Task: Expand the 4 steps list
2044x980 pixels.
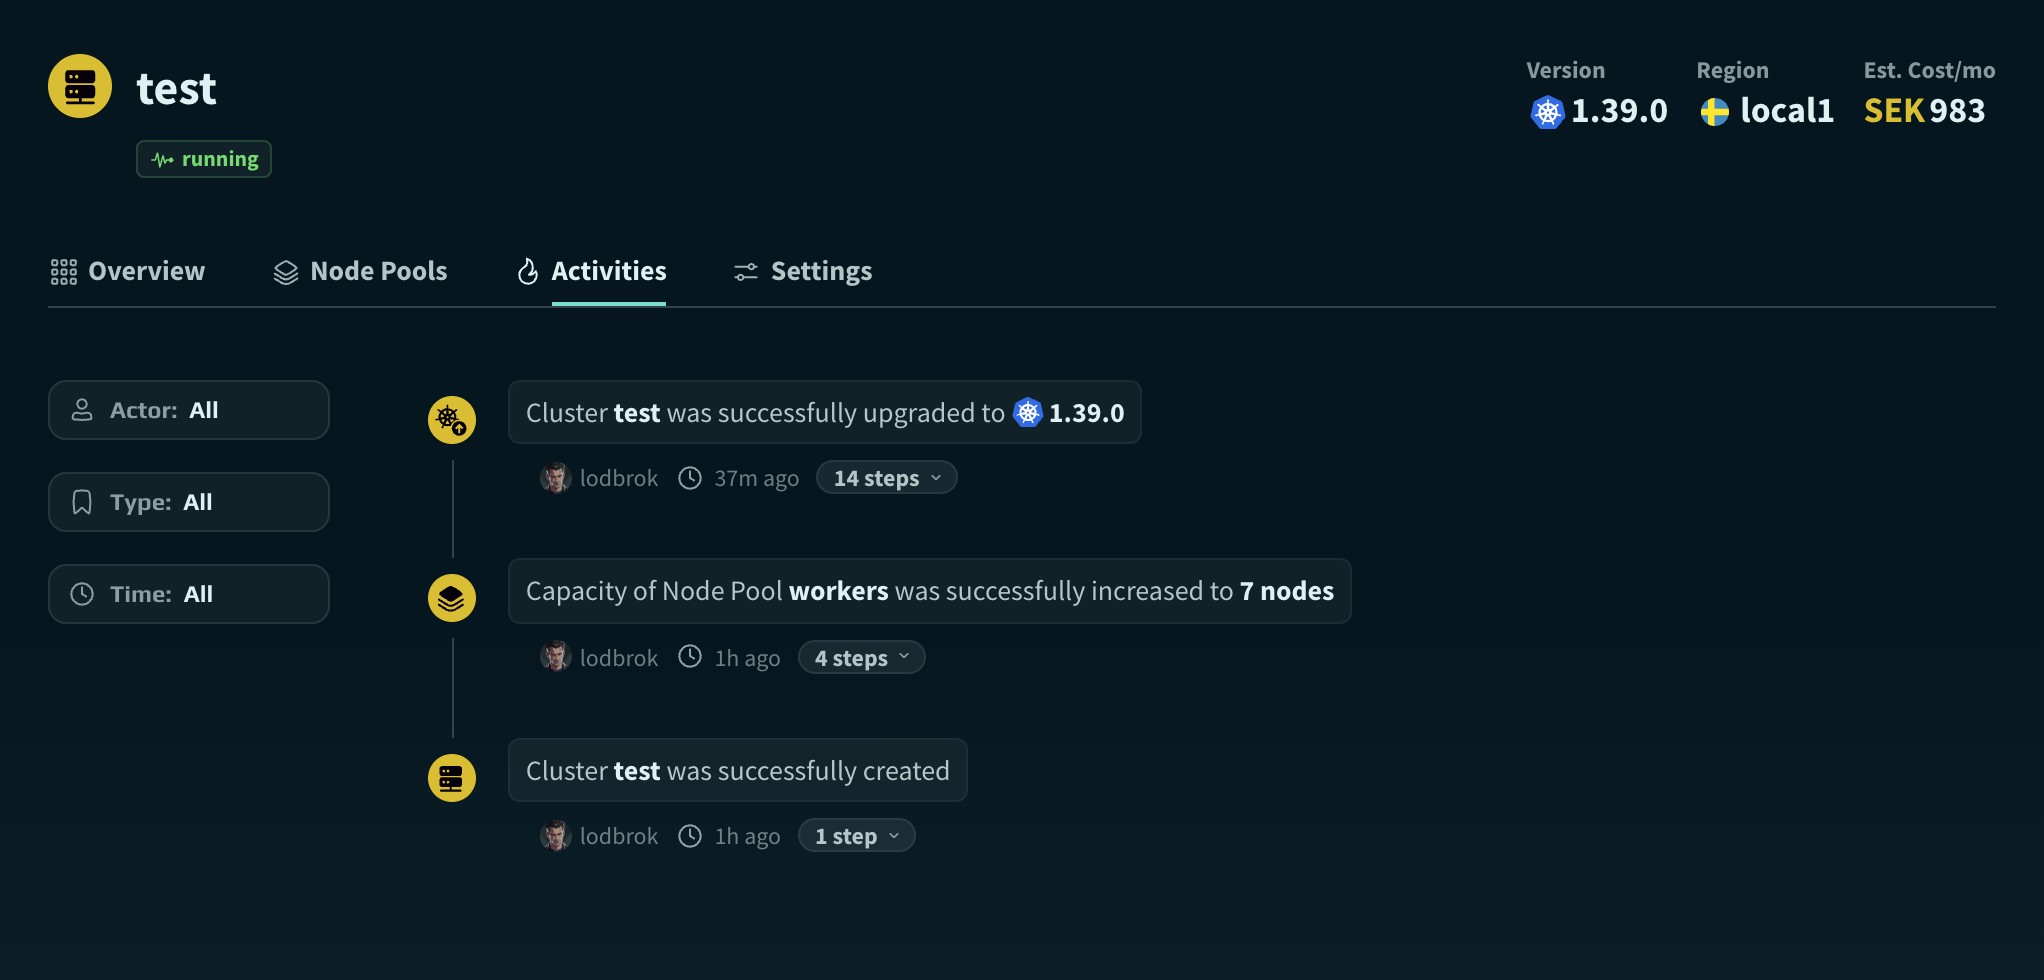Action: tap(862, 657)
